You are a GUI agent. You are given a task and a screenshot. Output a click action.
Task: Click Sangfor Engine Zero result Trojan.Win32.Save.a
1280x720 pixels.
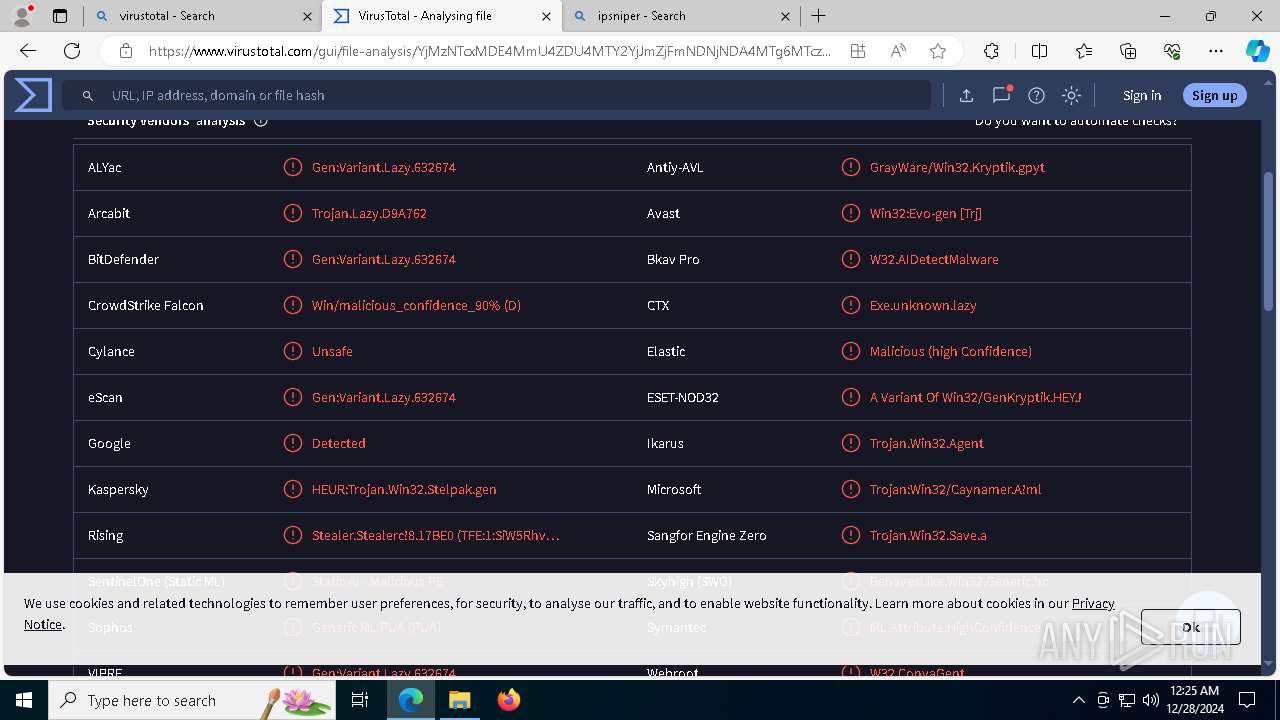tap(928, 535)
